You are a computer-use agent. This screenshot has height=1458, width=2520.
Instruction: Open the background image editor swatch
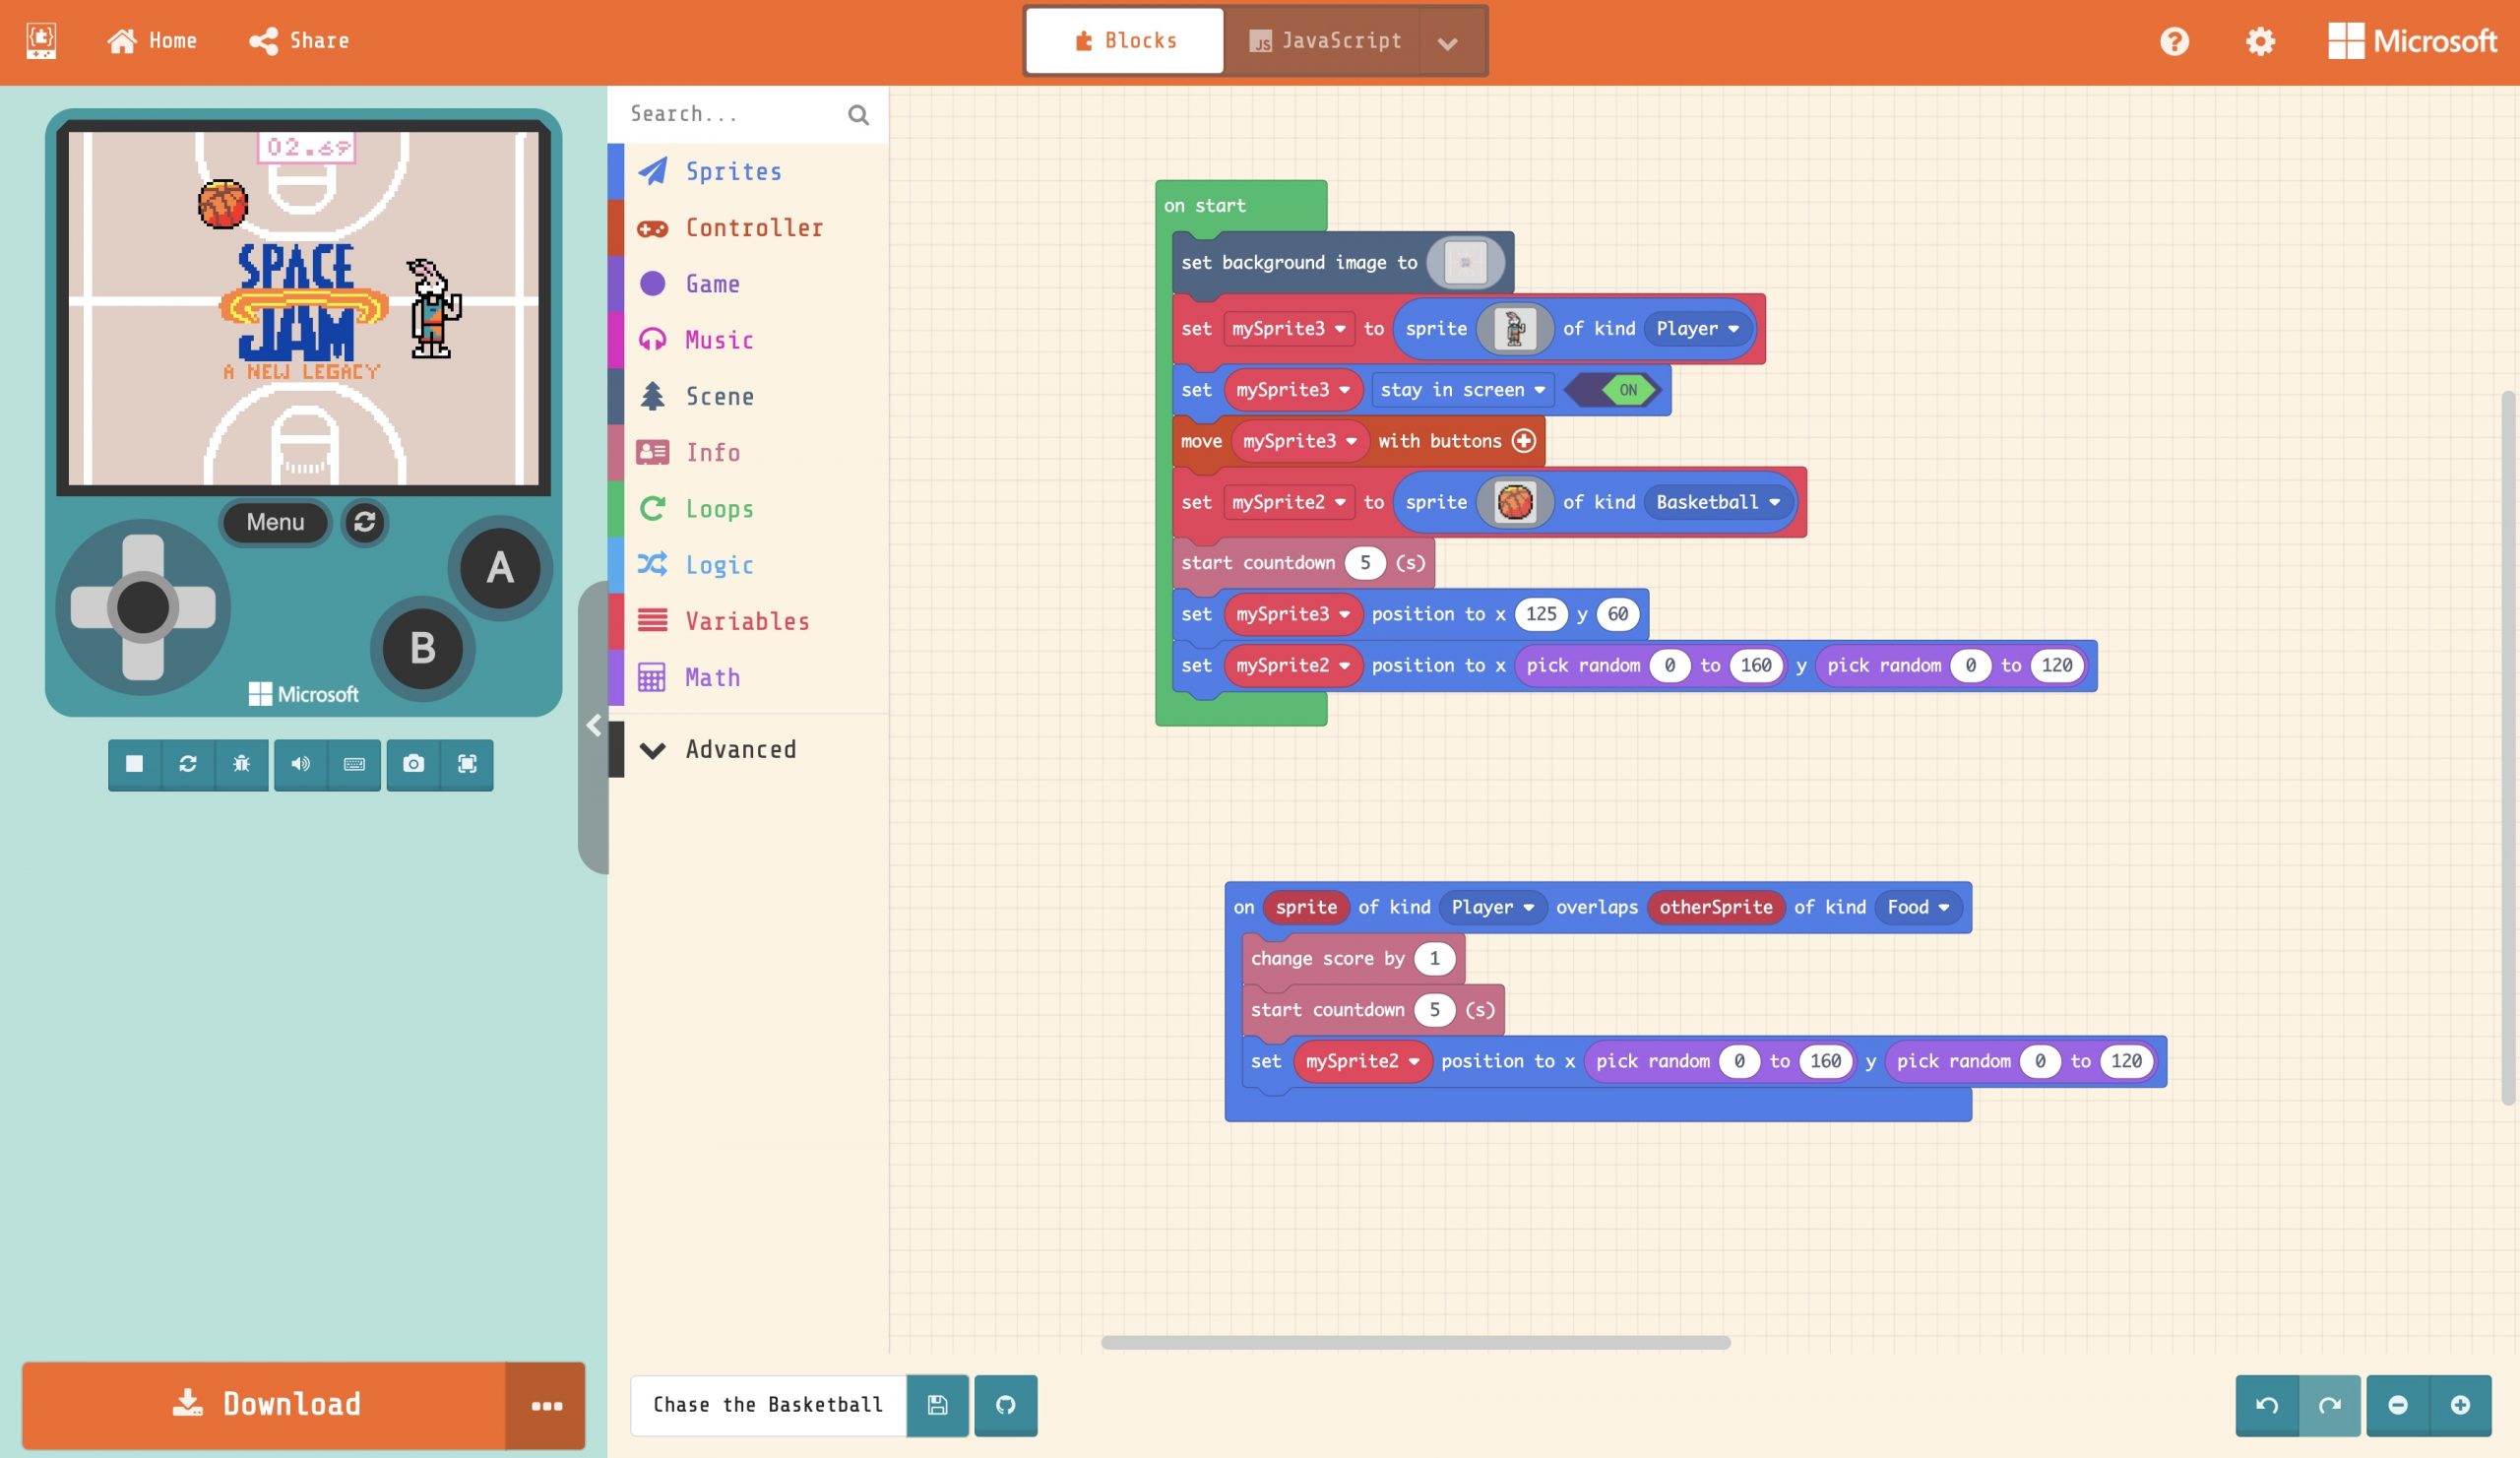pos(1465,263)
